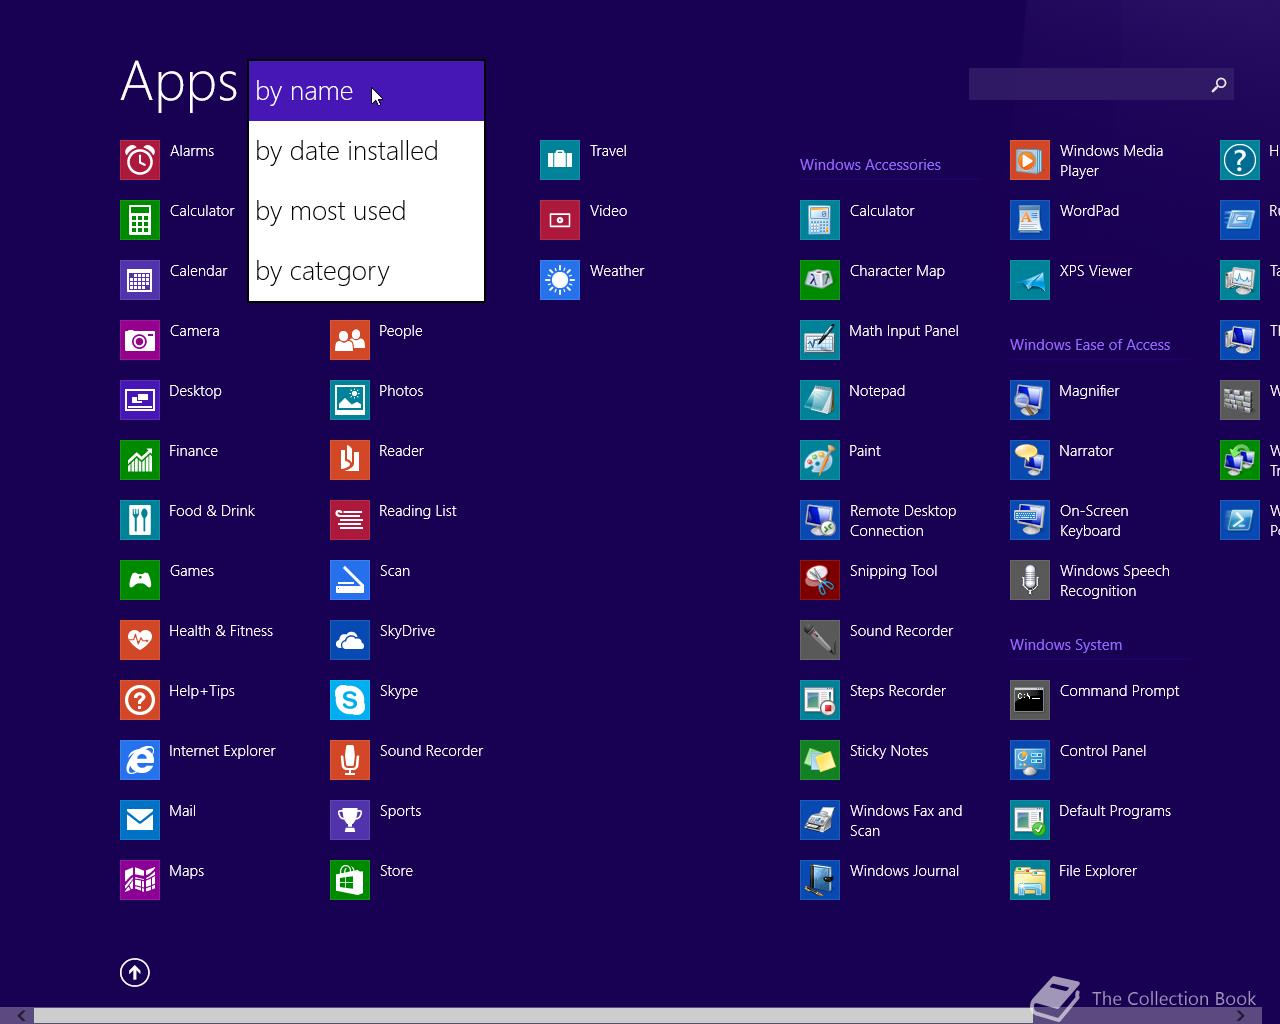This screenshot has width=1280, height=1024.
Task: Open the Help+Tips icon
Action: 140,700
